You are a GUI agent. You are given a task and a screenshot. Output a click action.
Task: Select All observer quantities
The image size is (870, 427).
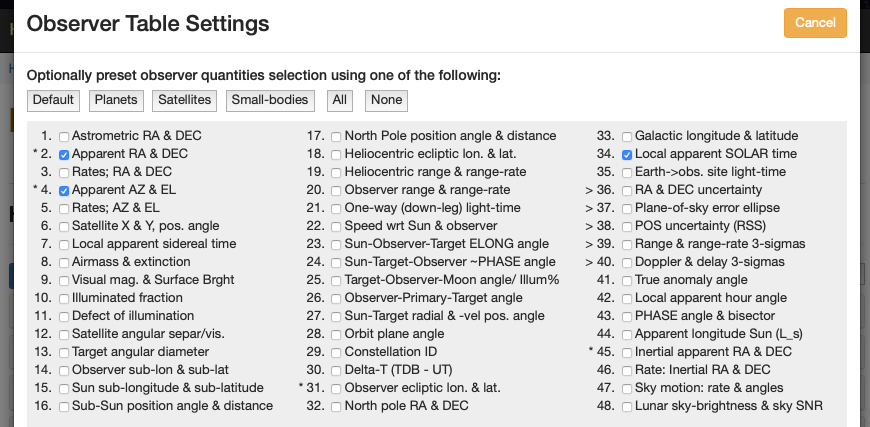(x=340, y=100)
